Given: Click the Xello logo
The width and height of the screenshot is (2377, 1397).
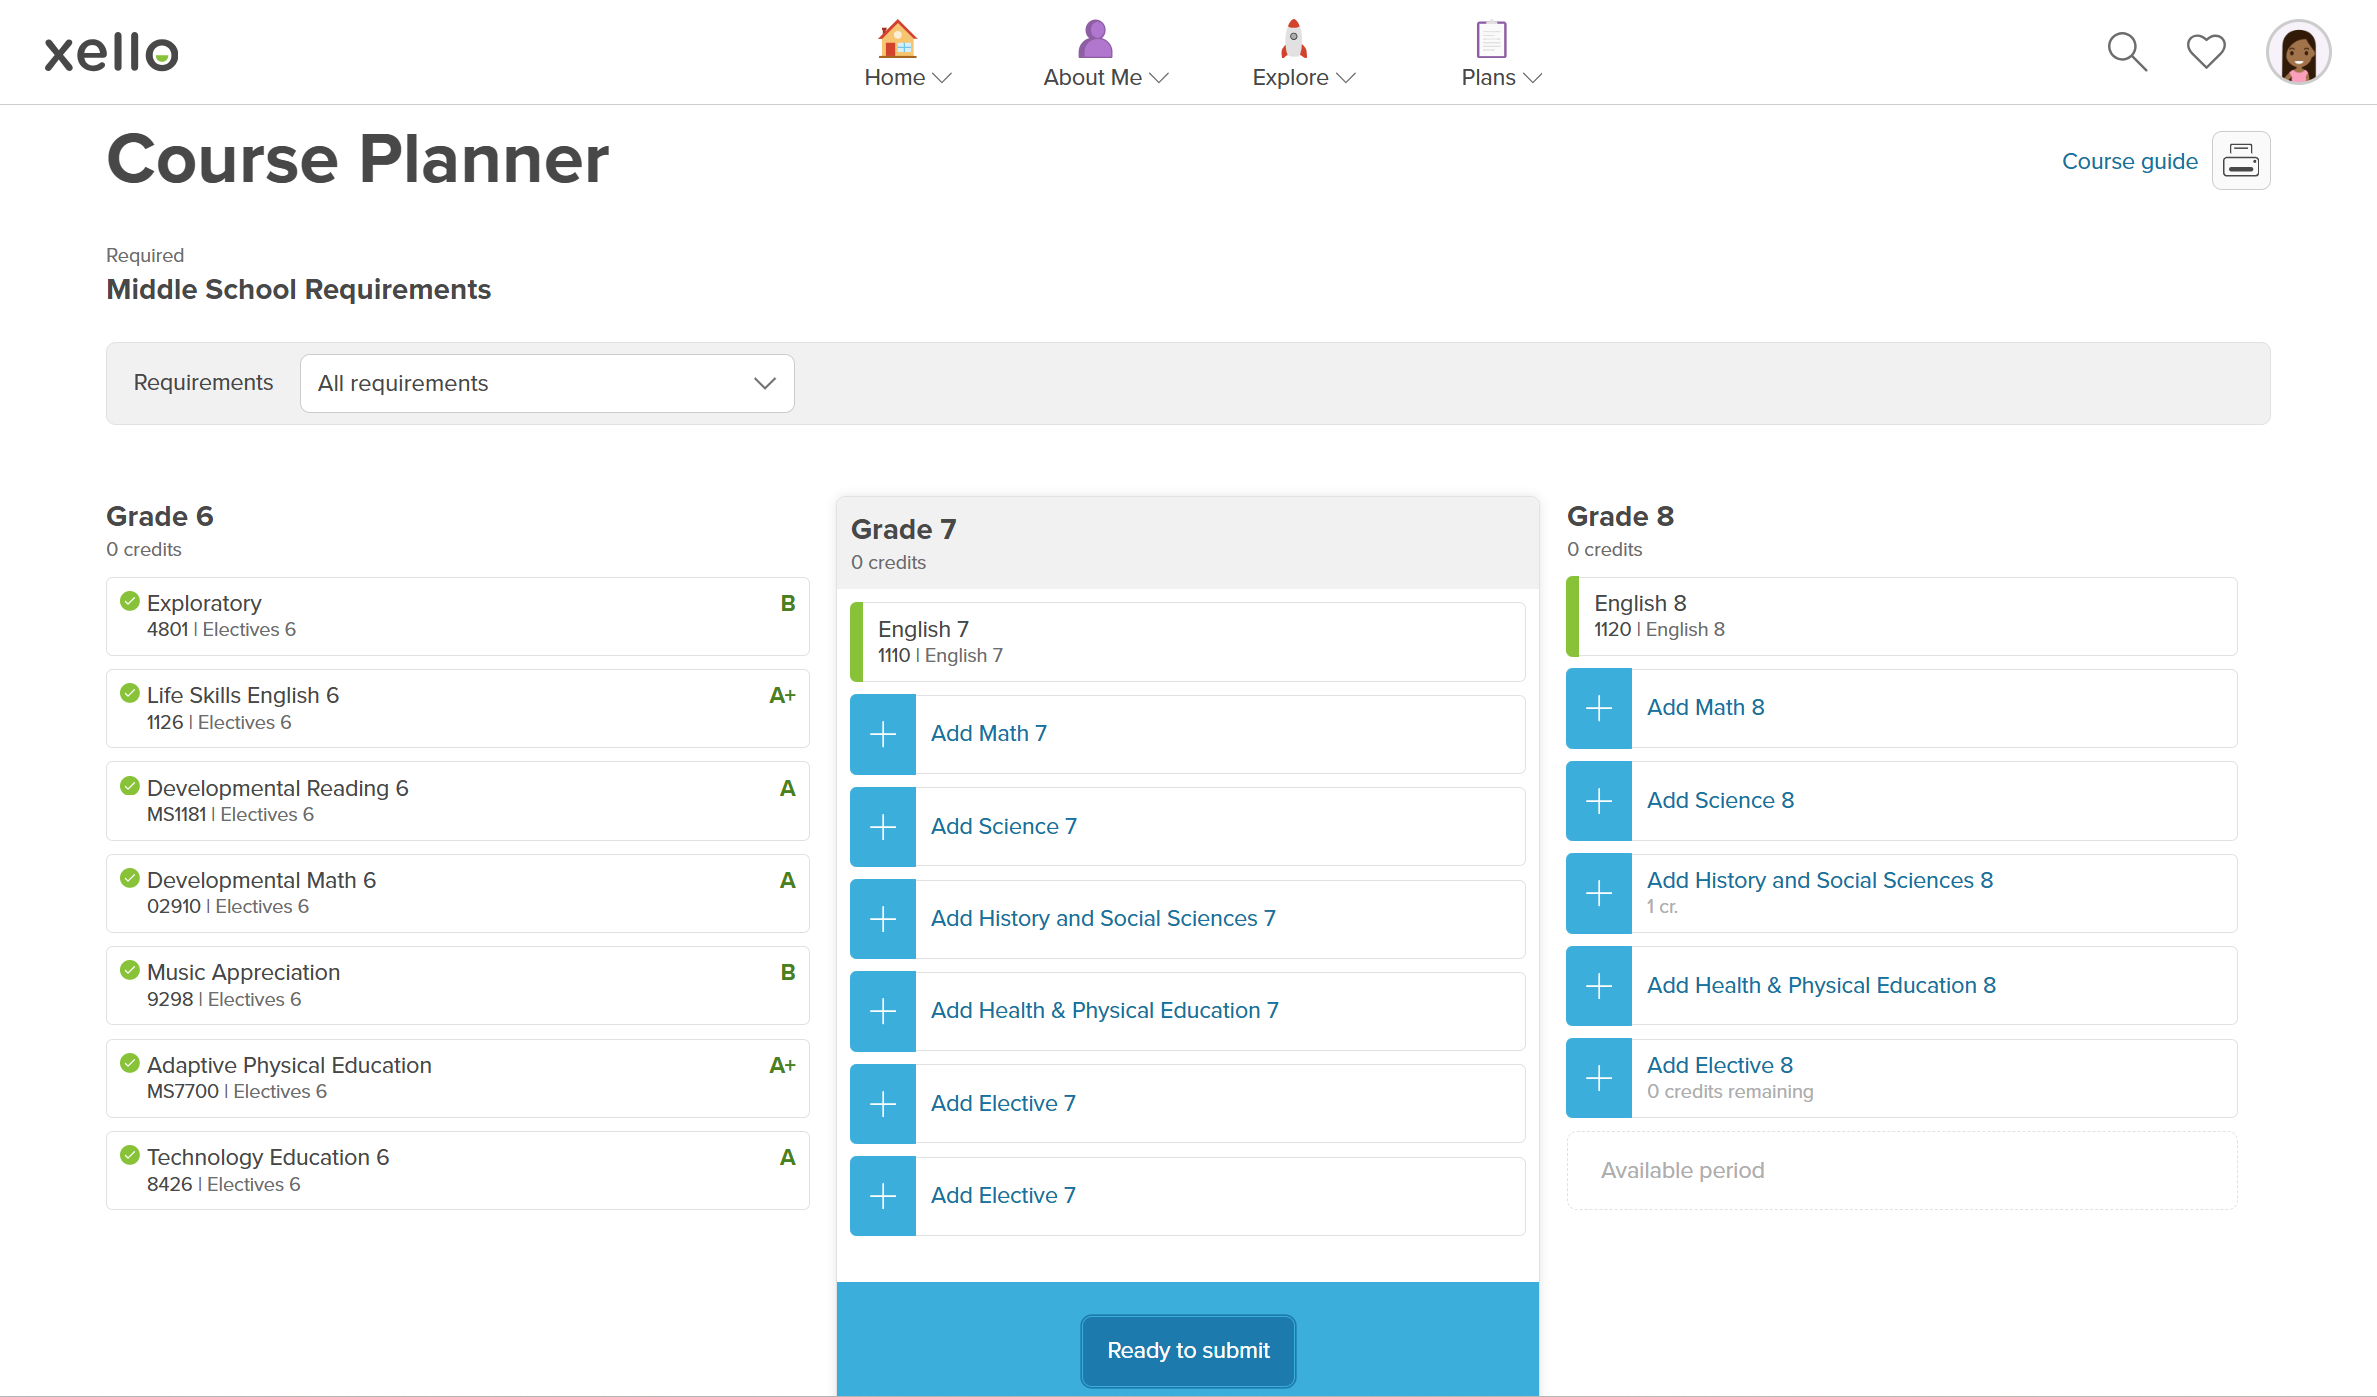Looking at the screenshot, I should click(111, 52).
